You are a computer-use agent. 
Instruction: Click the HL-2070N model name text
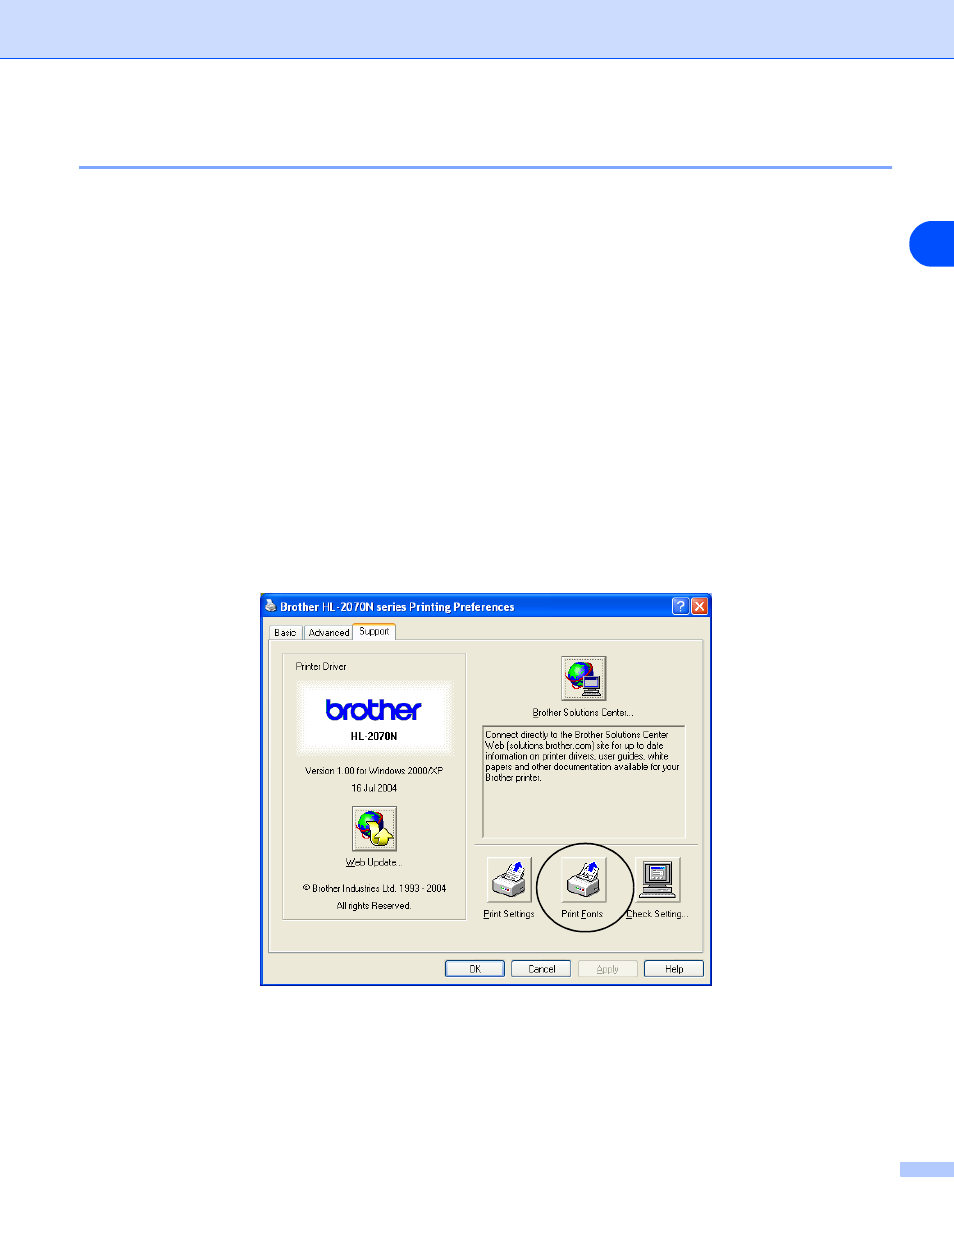coord(374,736)
